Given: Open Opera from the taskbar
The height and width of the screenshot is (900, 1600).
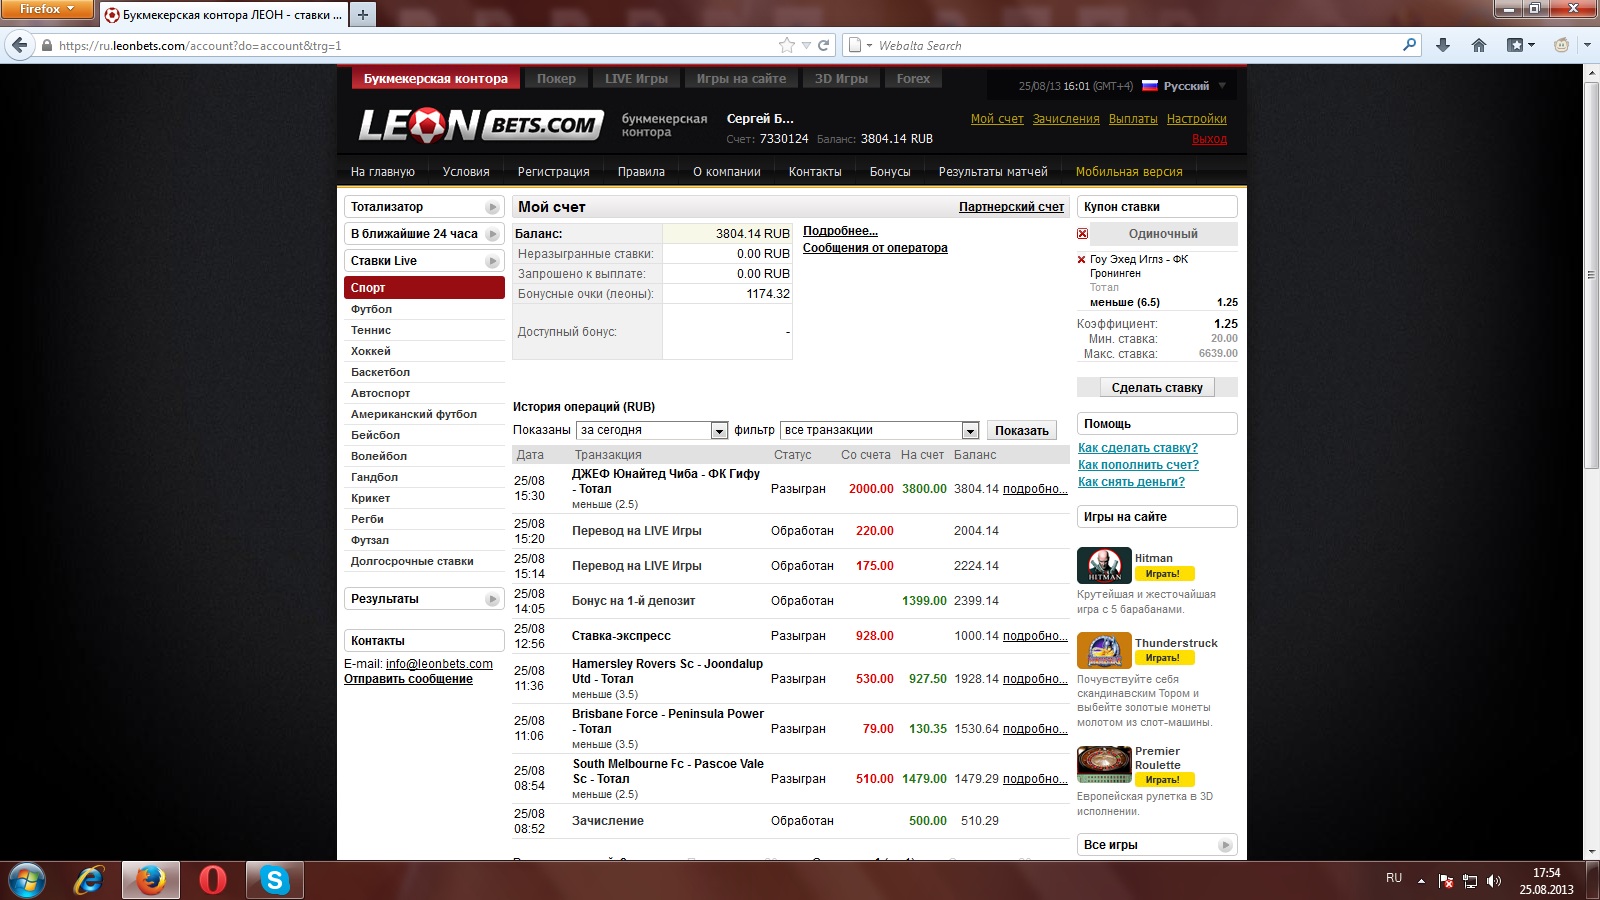Looking at the screenshot, I should (212, 880).
